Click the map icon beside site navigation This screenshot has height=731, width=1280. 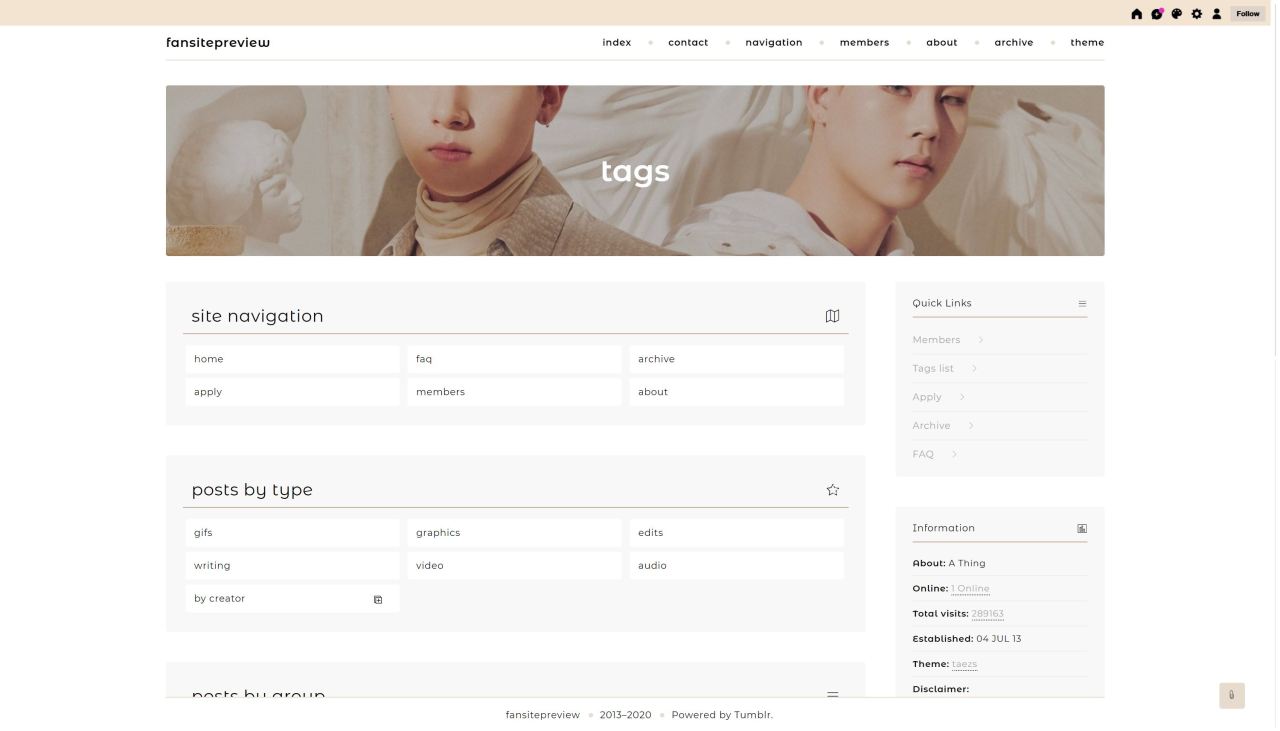[x=832, y=316]
